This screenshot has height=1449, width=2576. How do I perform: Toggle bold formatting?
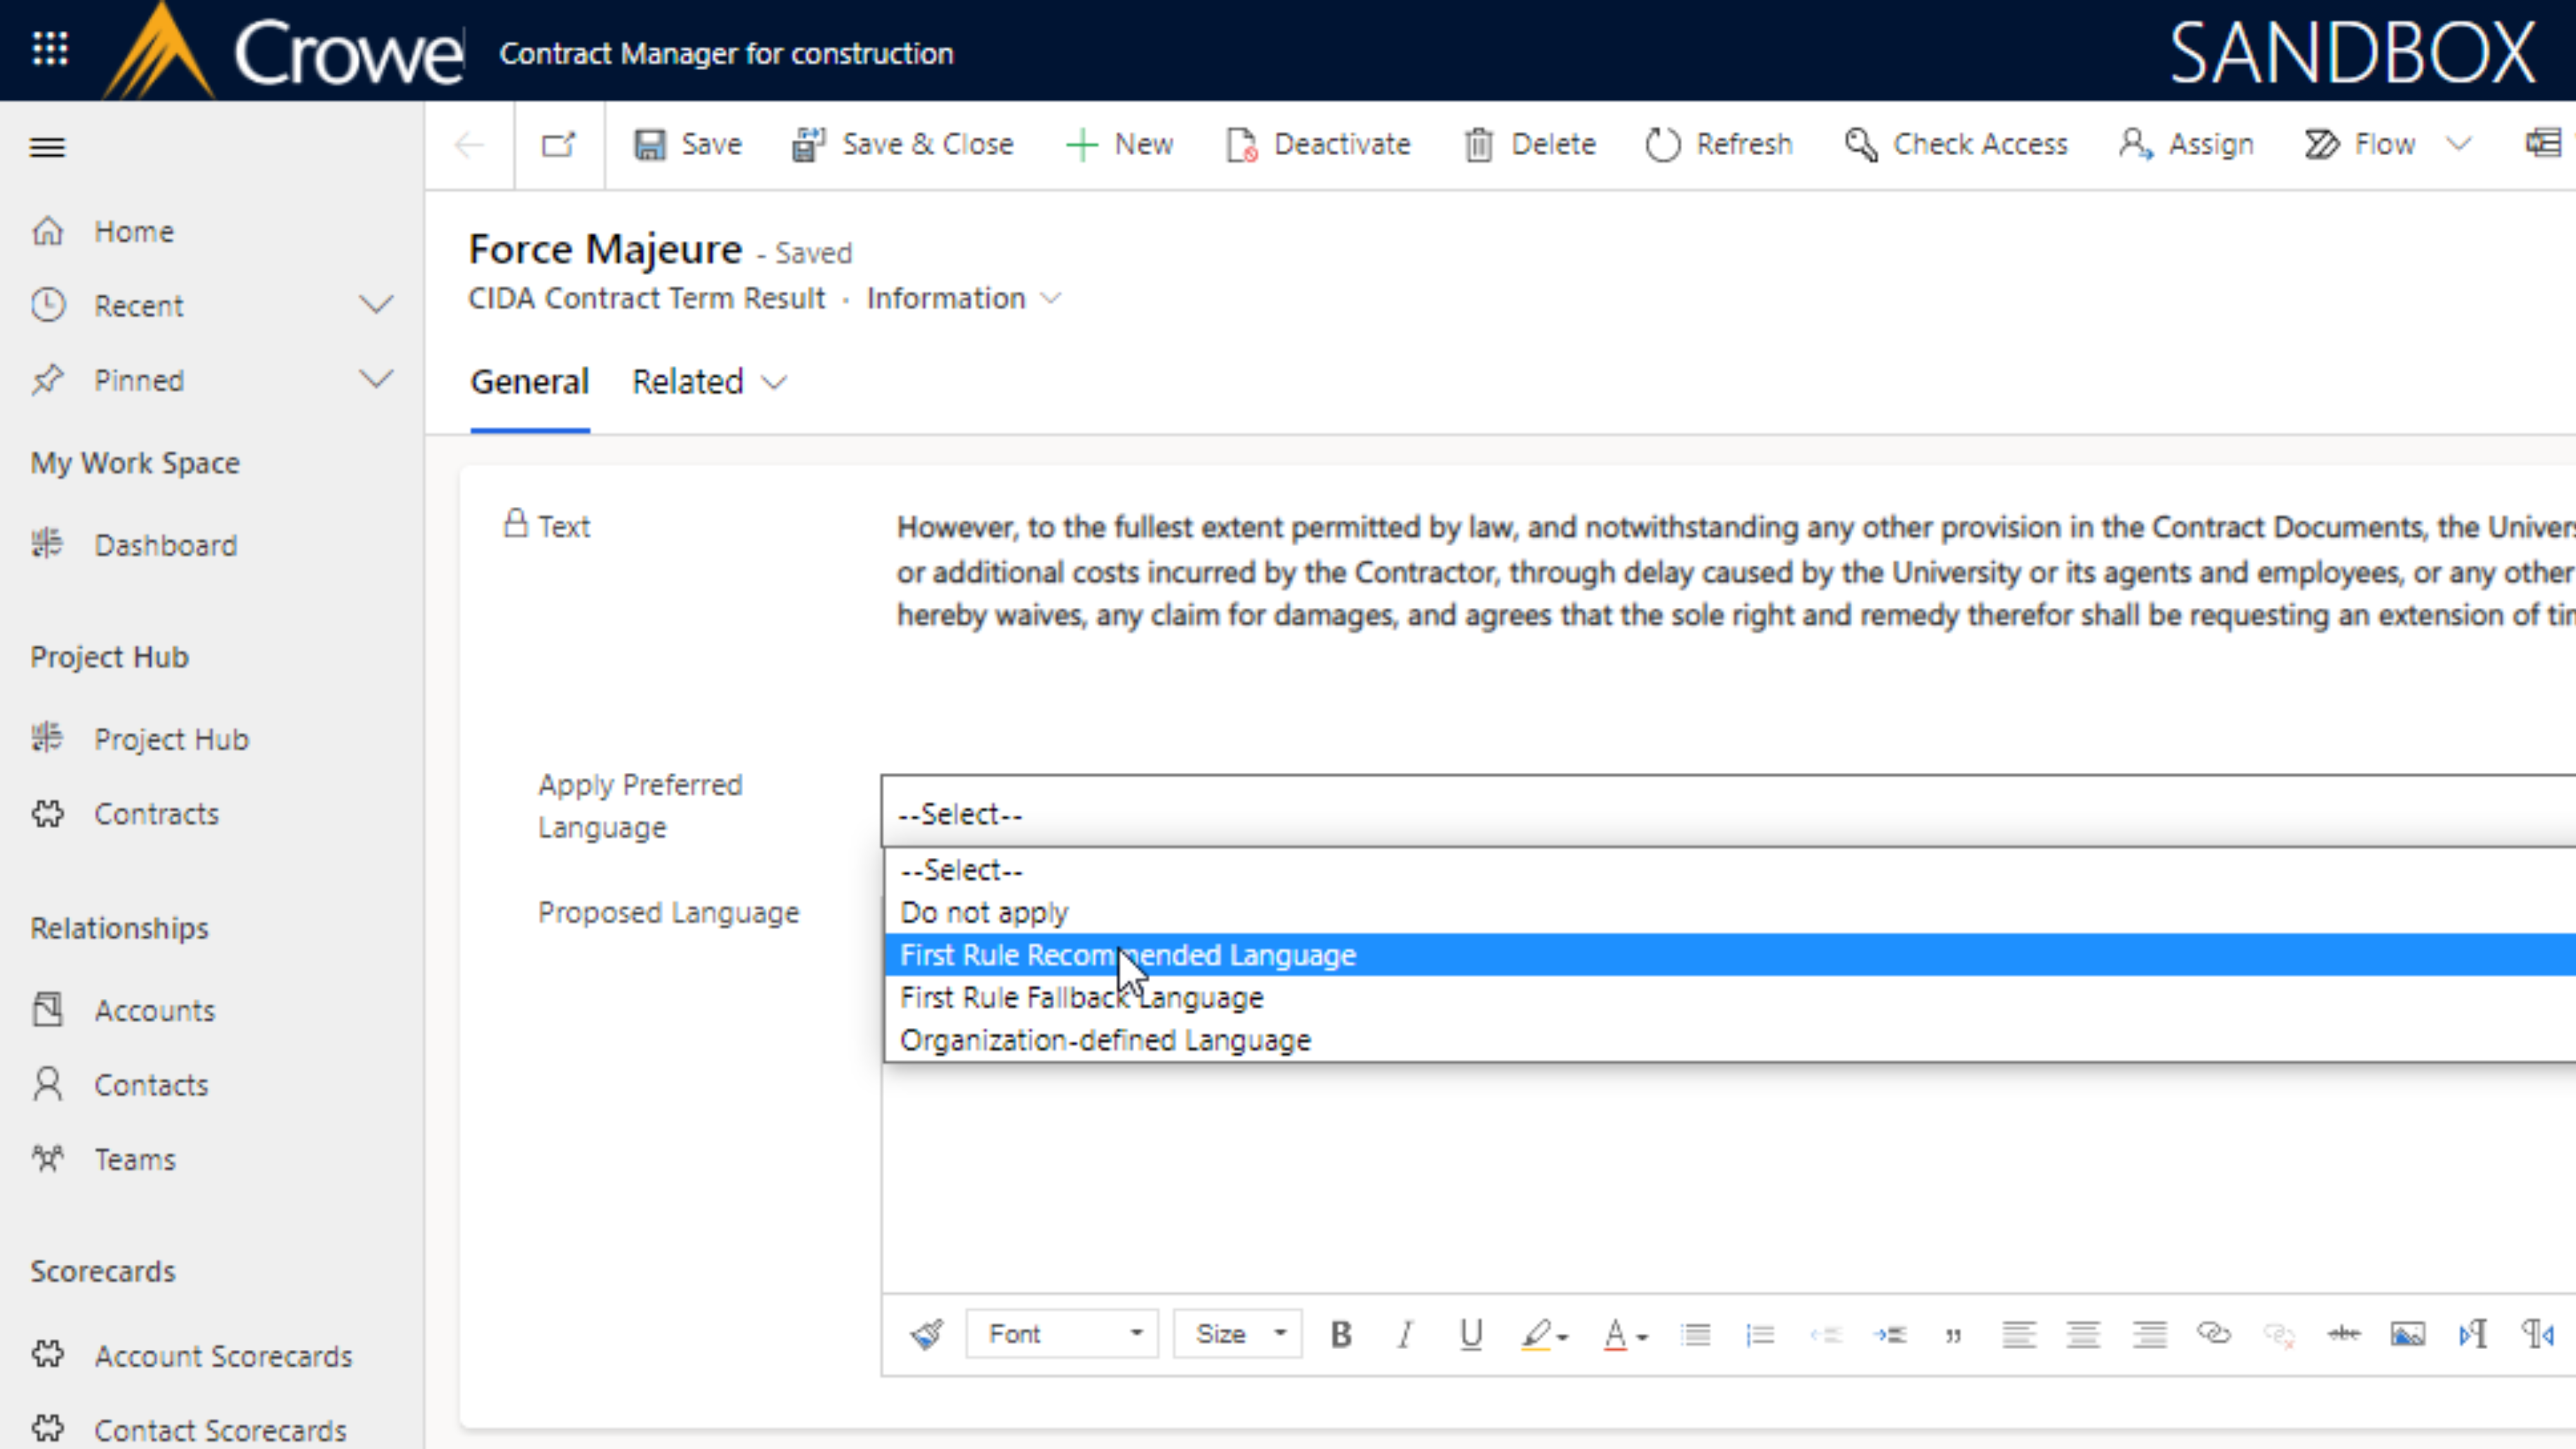pyautogui.click(x=1341, y=1333)
